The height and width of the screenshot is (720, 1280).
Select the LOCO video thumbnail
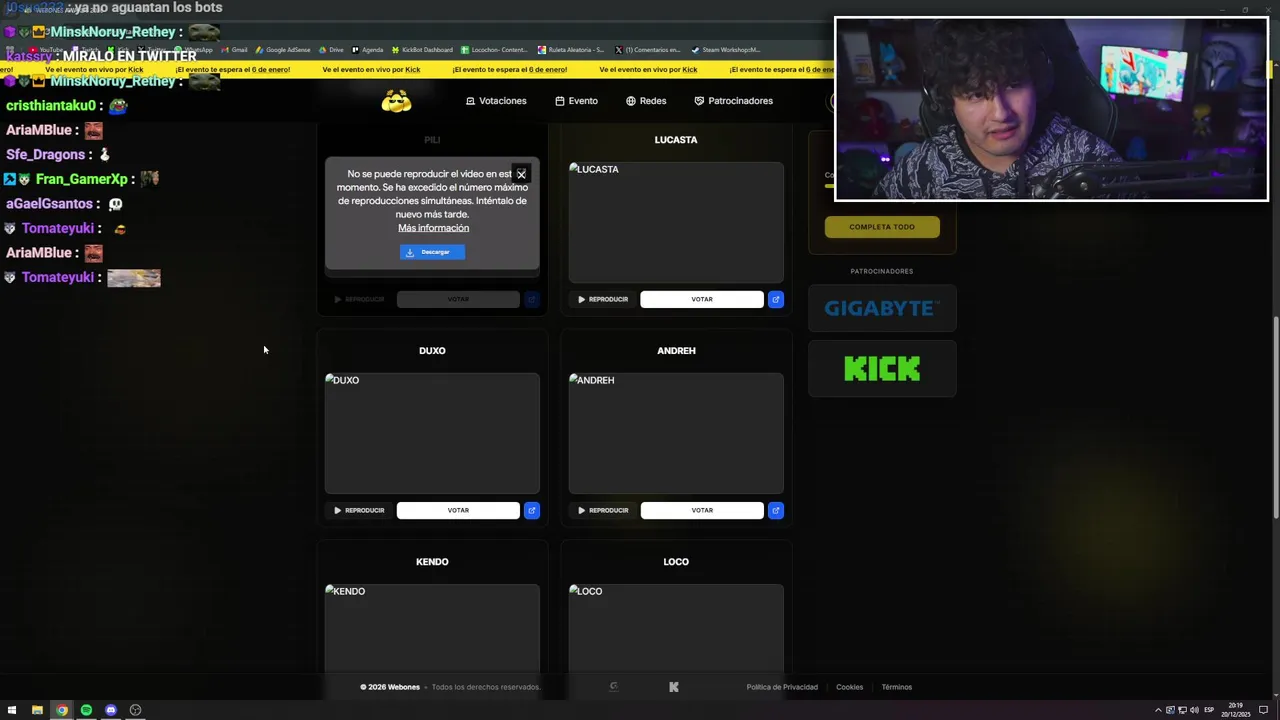(676, 628)
